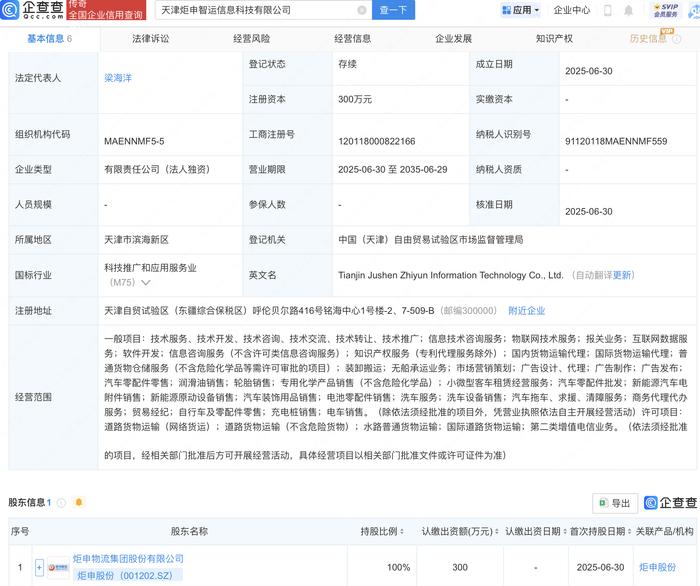Open the mobile phone icon in header
Image resolution: width=700 pixels, height=586 pixels.
pos(607,10)
